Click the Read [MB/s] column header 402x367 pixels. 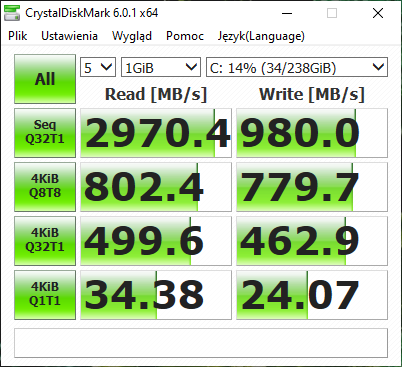pos(156,94)
